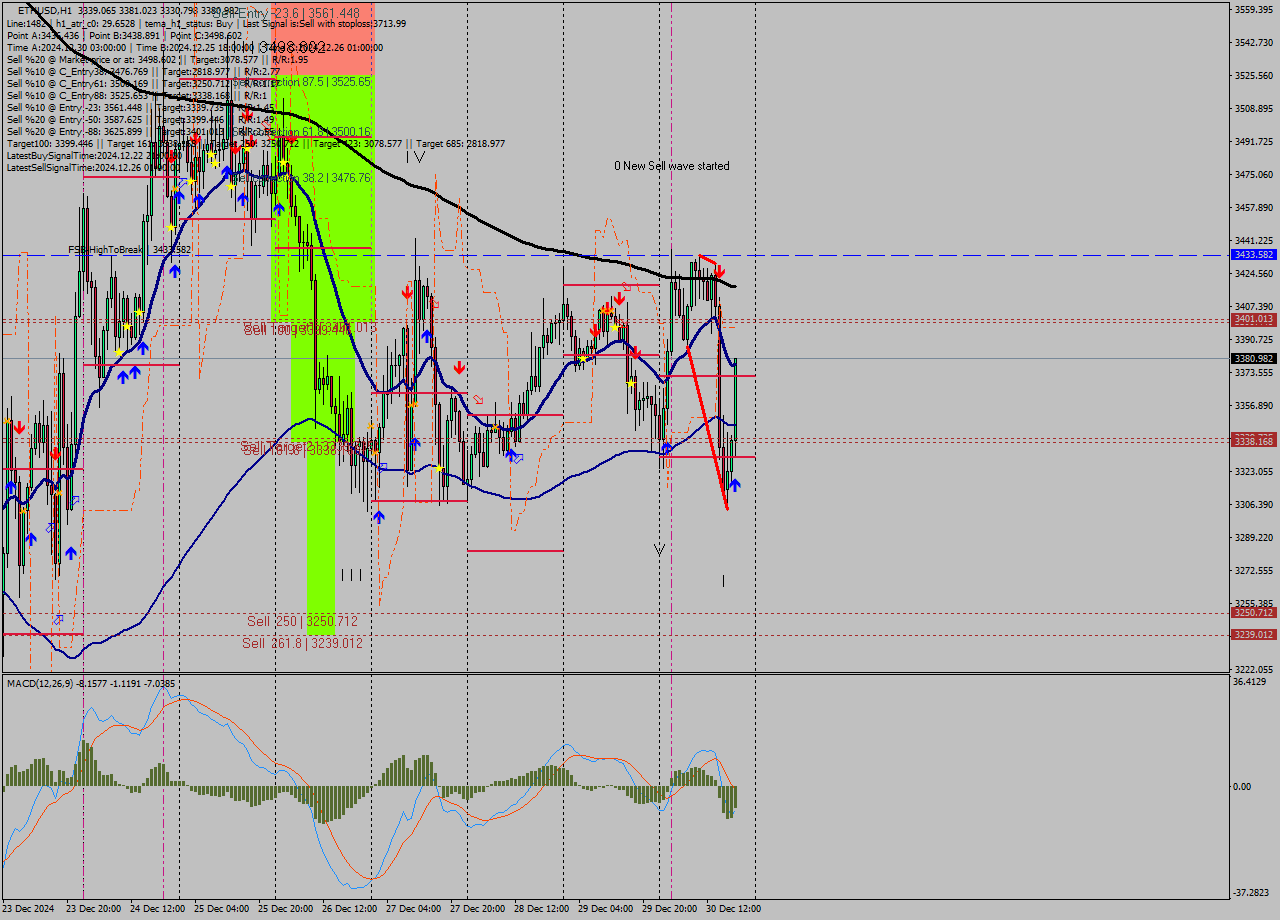
Task: Click the '28 Dec 12:00' time axis label
Action: point(541,909)
